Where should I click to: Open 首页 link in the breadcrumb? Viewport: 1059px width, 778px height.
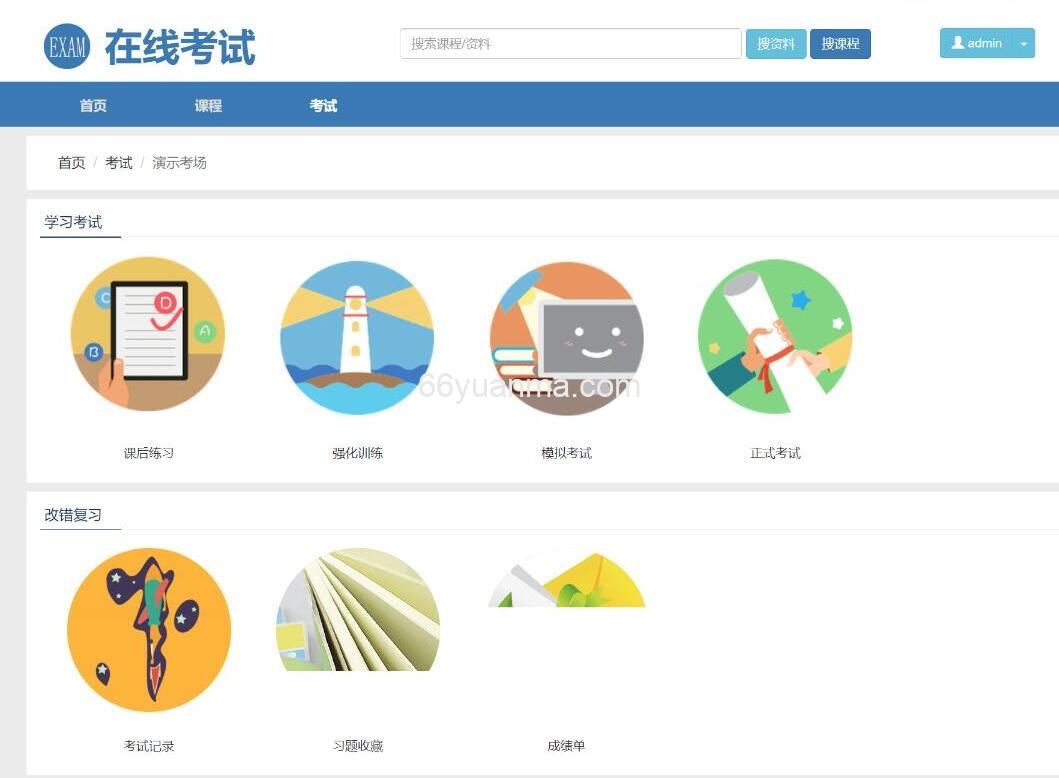point(70,162)
